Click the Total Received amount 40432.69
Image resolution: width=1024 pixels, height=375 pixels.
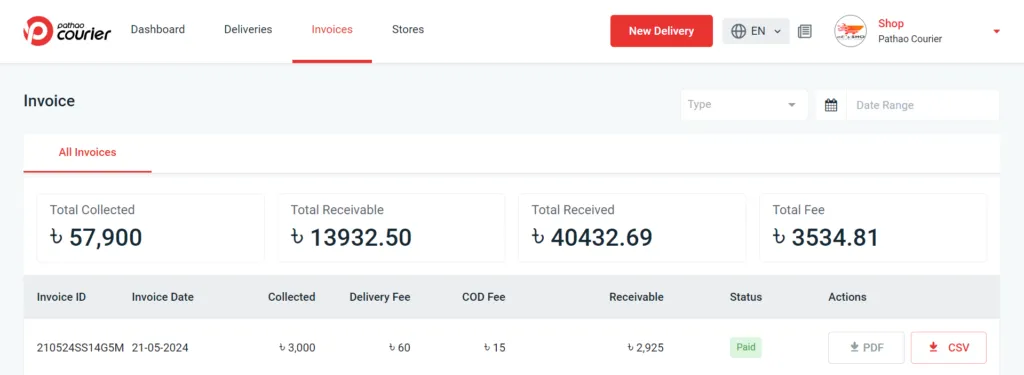(x=592, y=238)
